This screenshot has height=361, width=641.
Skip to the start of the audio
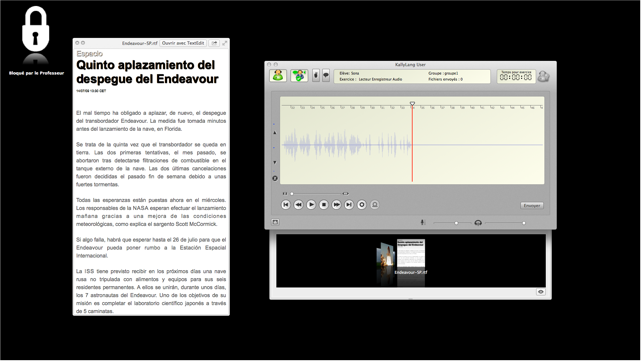pyautogui.click(x=286, y=204)
